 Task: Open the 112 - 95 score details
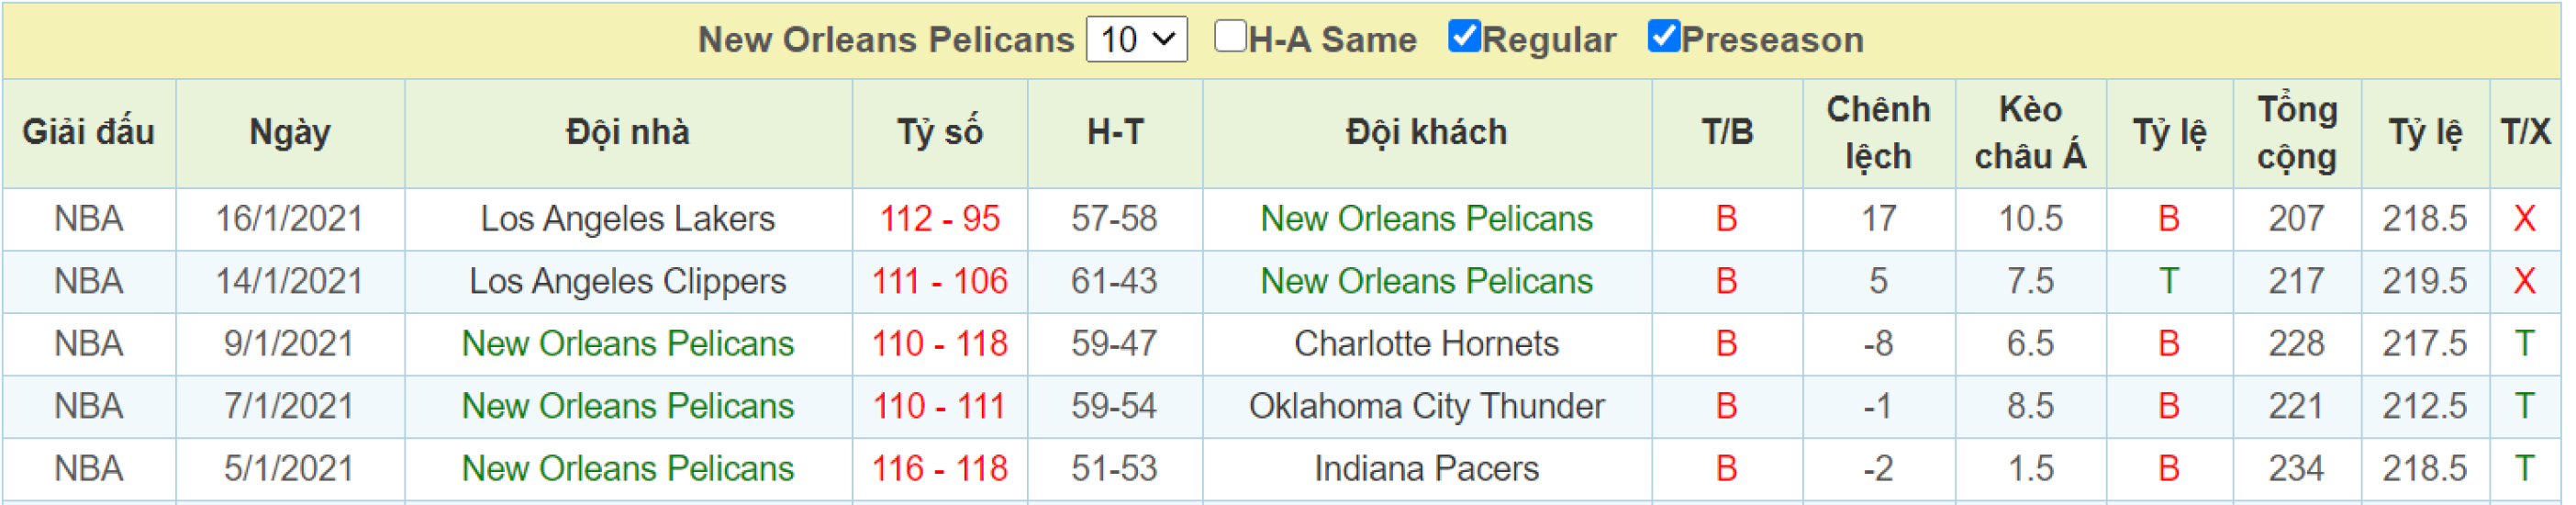point(939,219)
